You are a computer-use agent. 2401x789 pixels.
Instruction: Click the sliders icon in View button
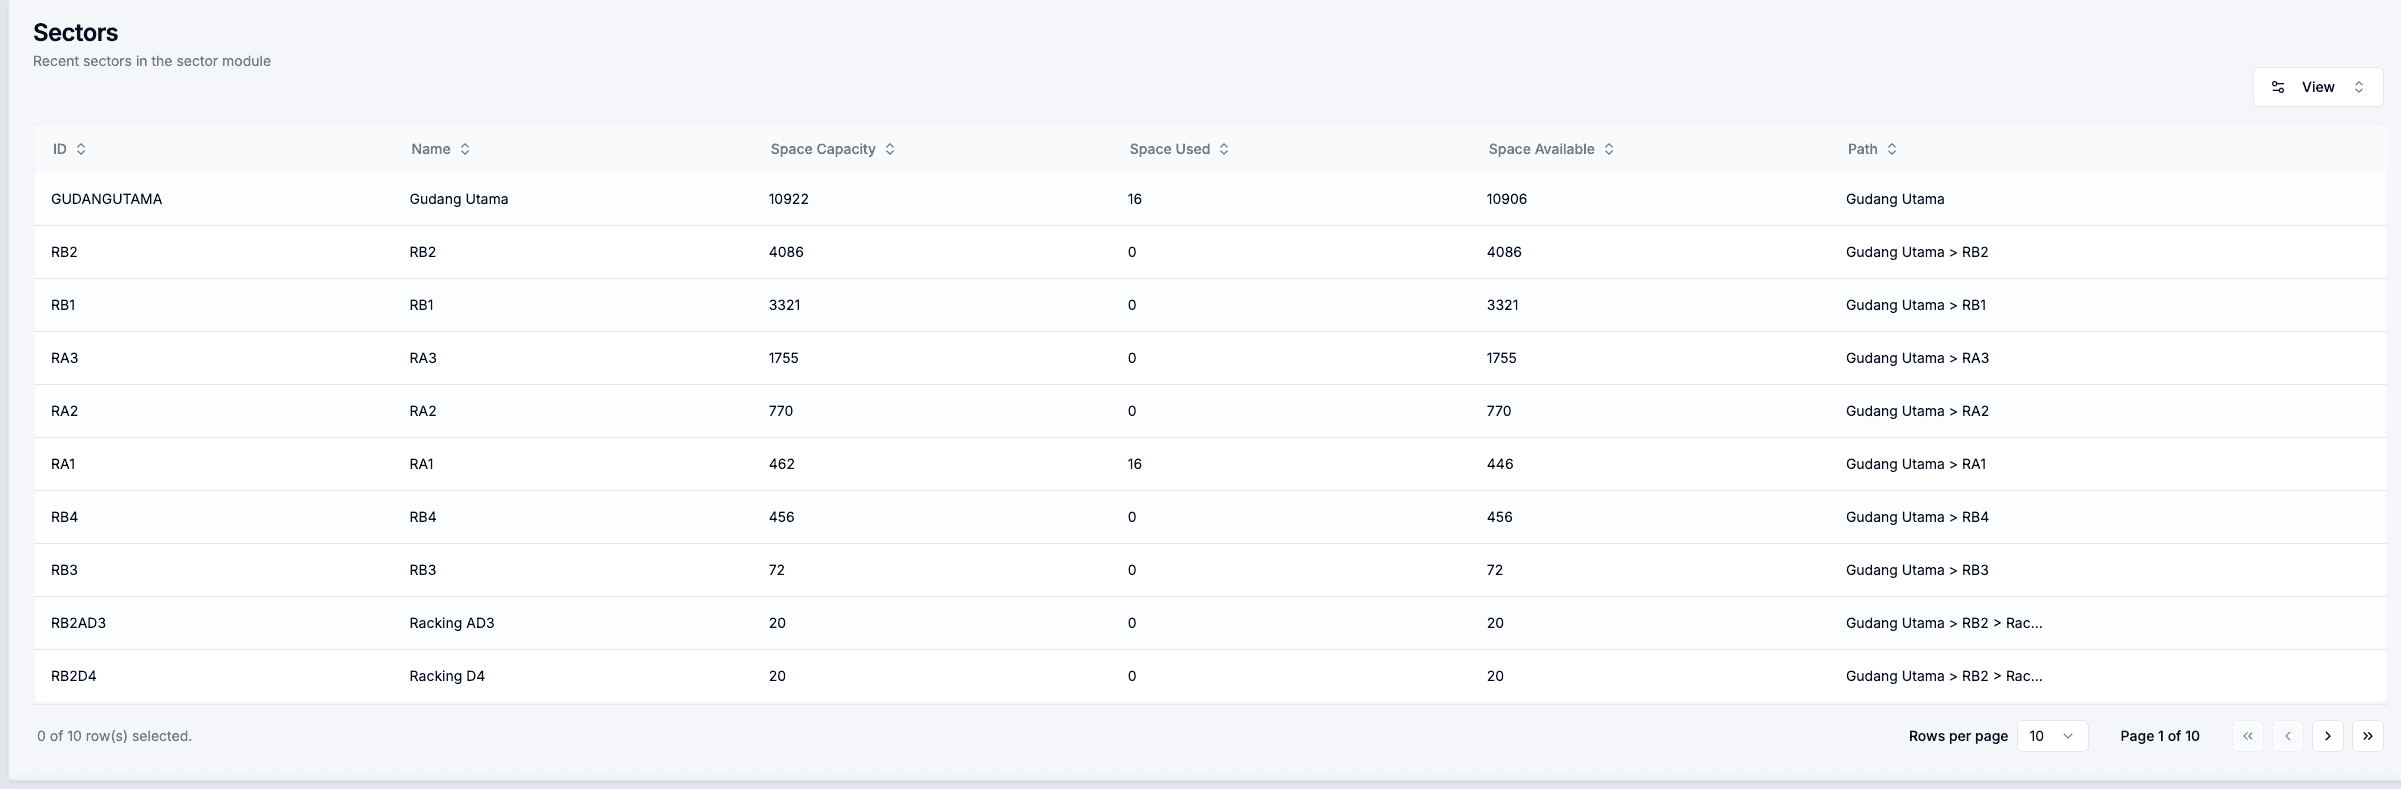tap(2278, 87)
